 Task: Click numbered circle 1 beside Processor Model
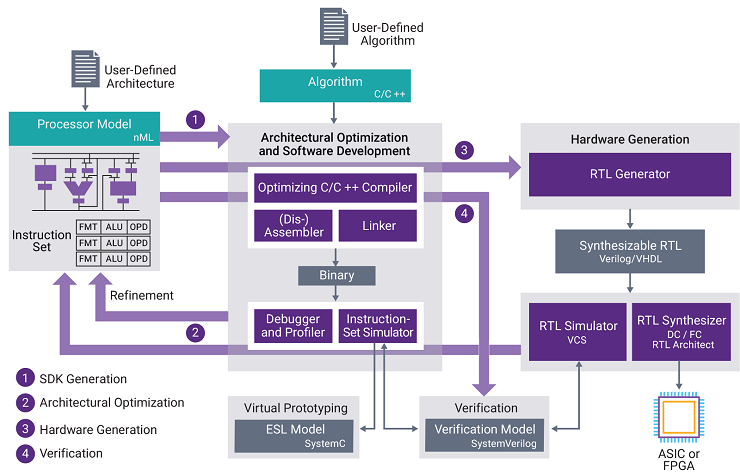click(197, 120)
